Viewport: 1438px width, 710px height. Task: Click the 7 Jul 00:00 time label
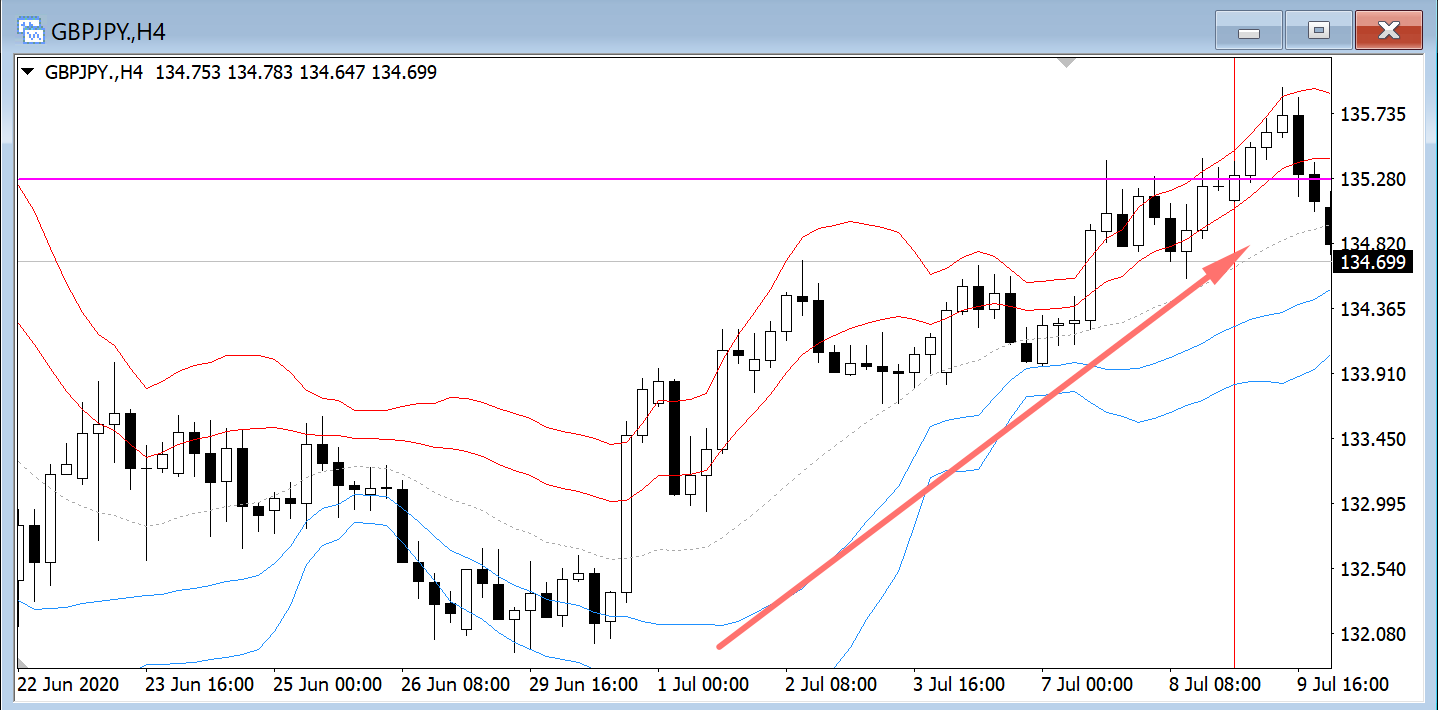point(1087,685)
